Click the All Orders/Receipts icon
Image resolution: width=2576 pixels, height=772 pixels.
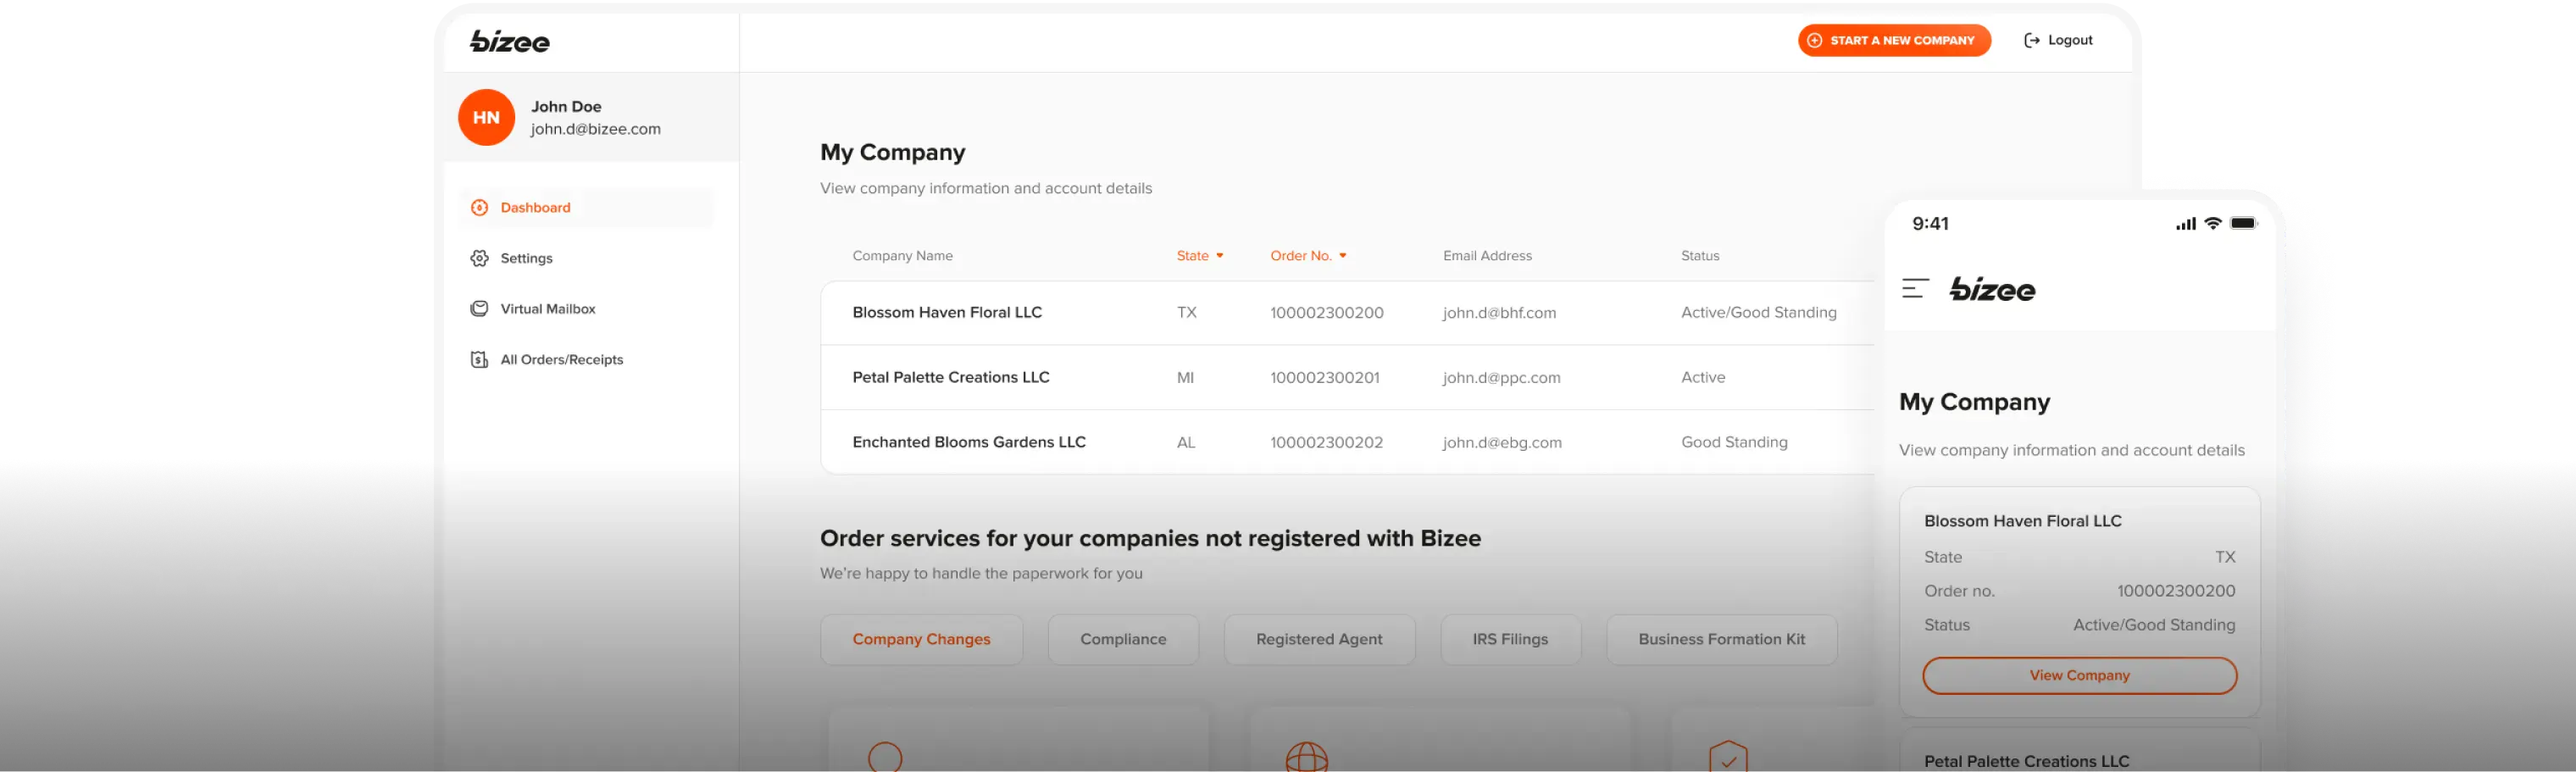pyautogui.click(x=480, y=360)
